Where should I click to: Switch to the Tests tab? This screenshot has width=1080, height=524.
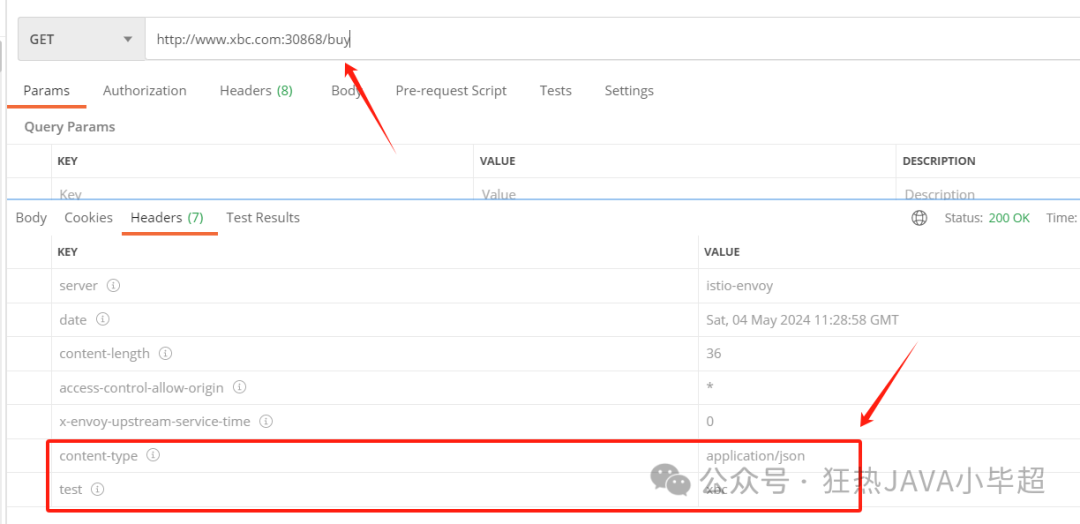coord(556,91)
